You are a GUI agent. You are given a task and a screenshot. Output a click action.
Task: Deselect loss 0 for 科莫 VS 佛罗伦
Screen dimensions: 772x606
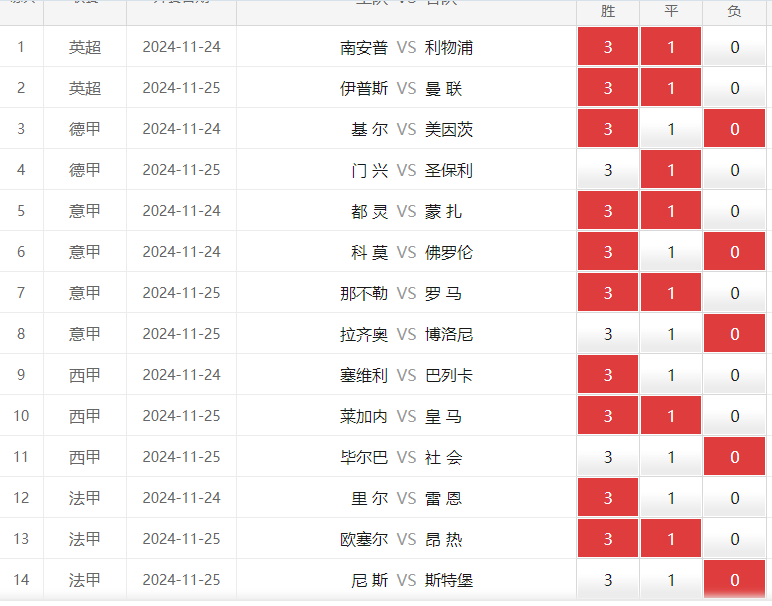pos(734,251)
